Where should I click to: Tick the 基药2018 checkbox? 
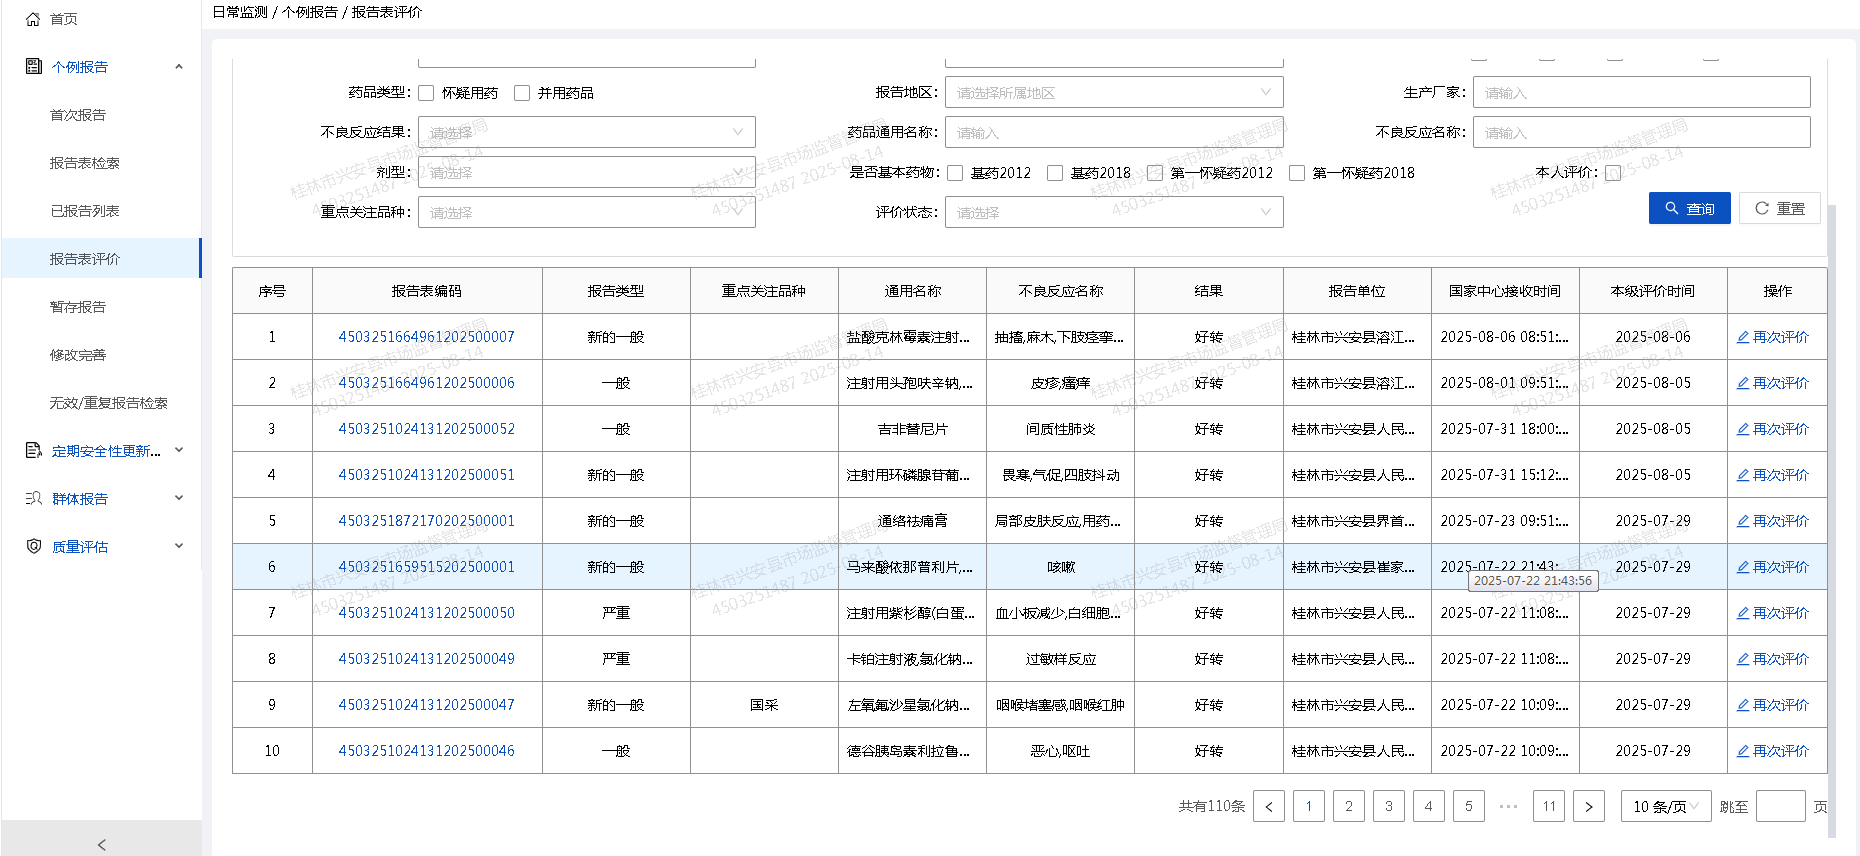pyautogui.click(x=1055, y=173)
